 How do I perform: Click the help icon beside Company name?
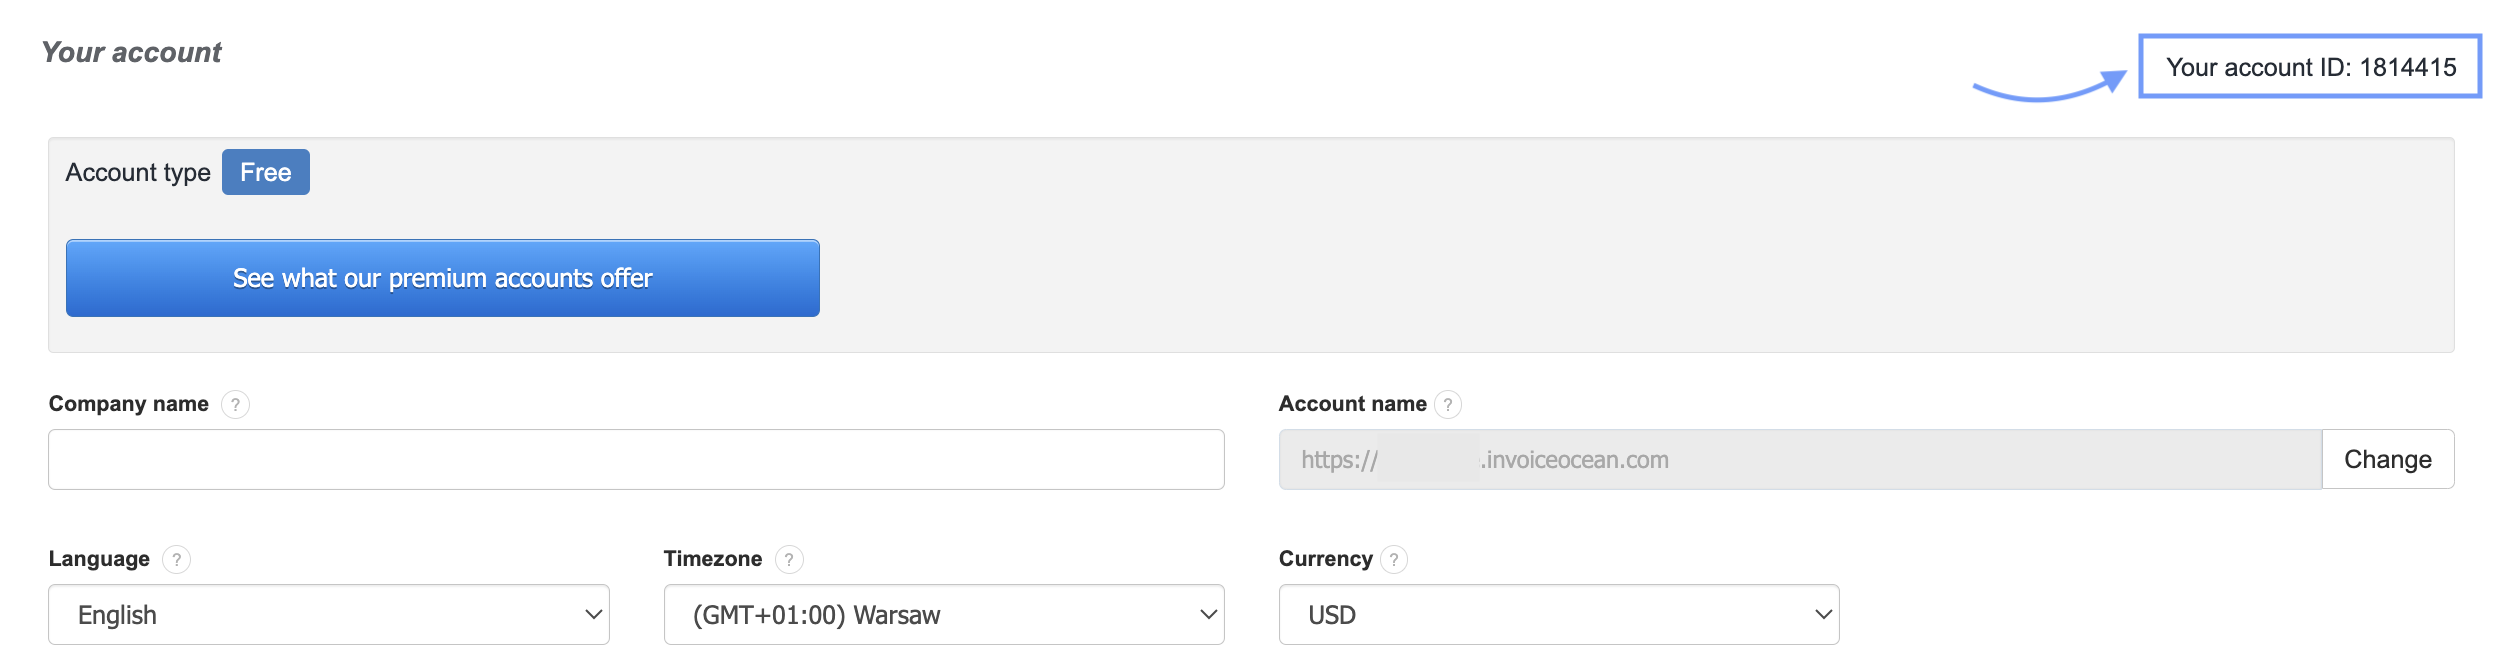coord(235,404)
